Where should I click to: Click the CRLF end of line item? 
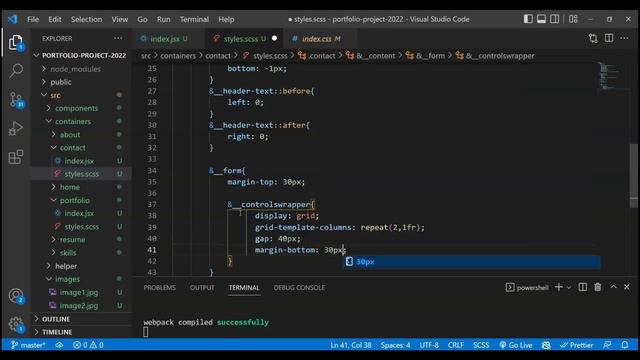[456, 345]
